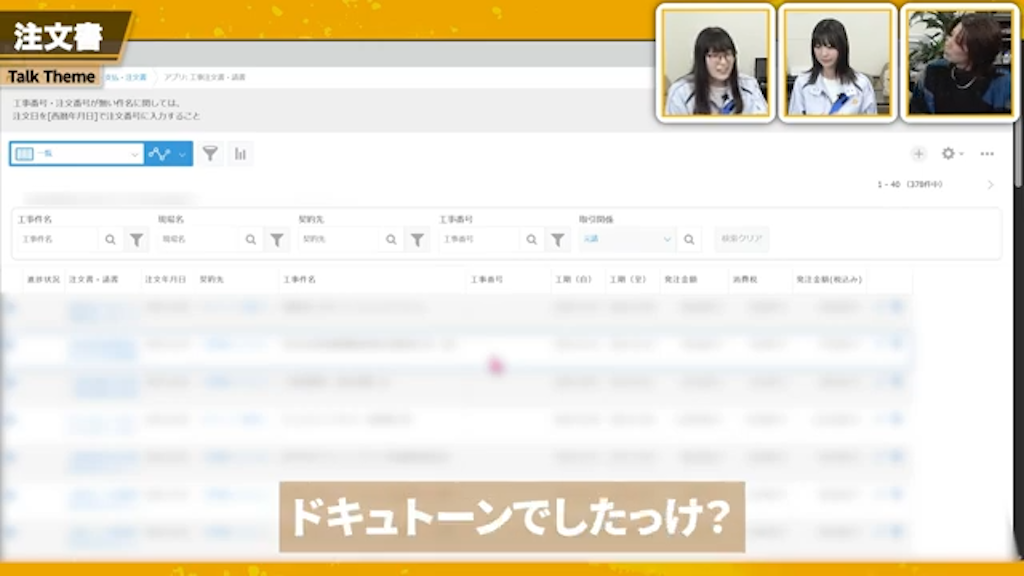Click the search magnifier next to 取引関係 dropdown
Image resolution: width=1024 pixels, height=576 pixels.
[690, 239]
